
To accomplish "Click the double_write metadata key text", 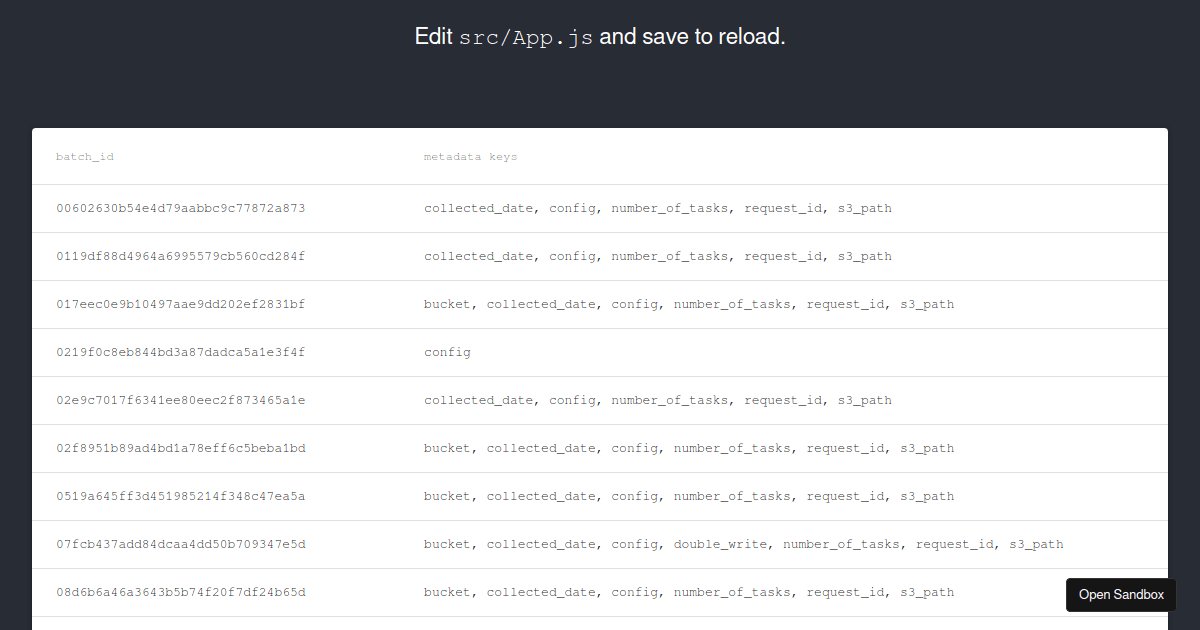I will [721, 544].
